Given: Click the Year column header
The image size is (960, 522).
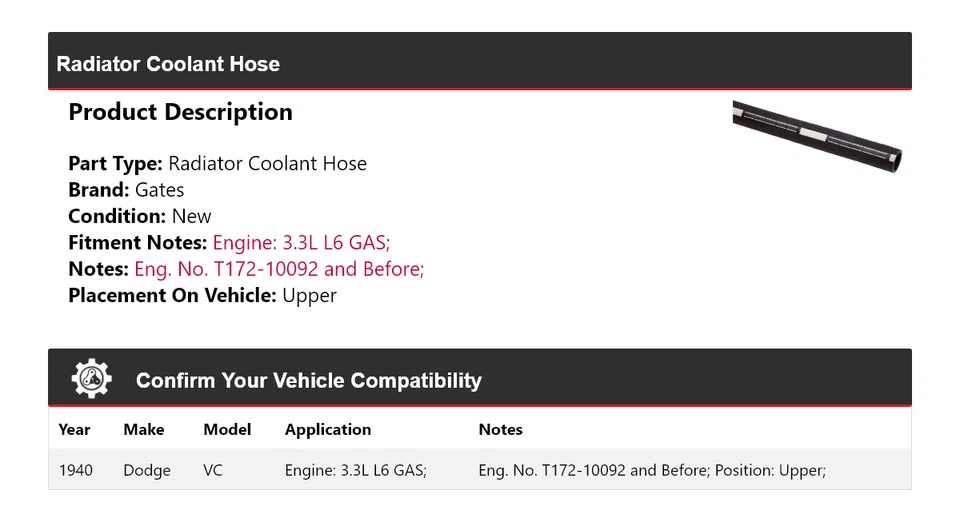Looking at the screenshot, I should coord(74,429).
